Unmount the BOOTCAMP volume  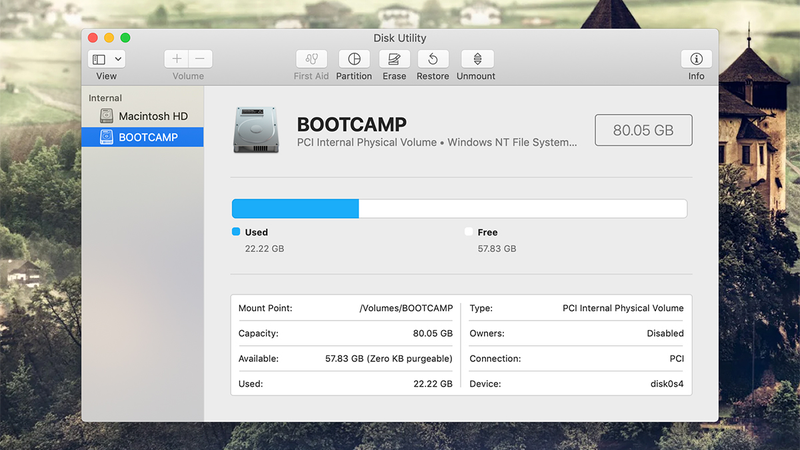(477, 59)
